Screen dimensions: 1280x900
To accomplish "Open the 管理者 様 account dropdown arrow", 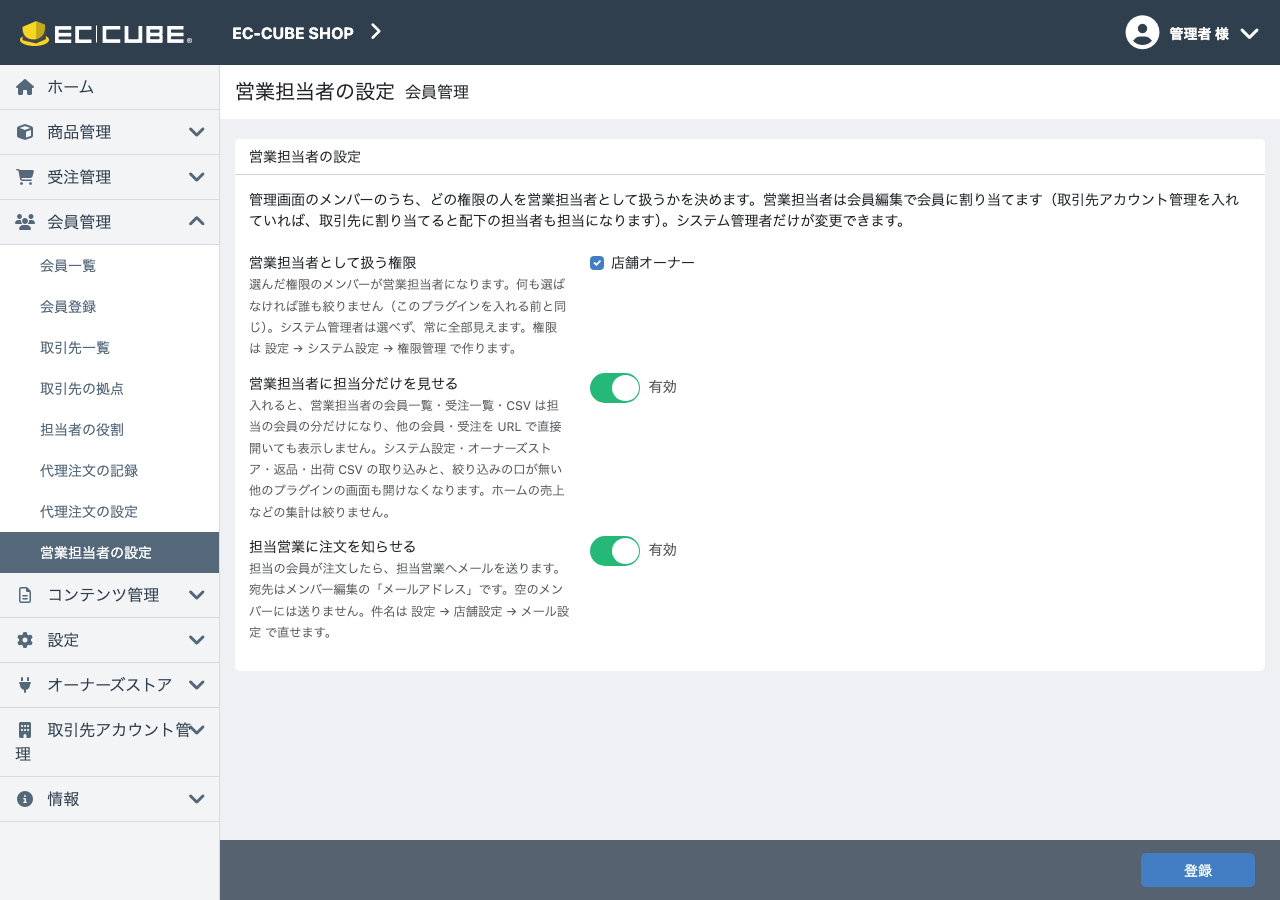I will click(1249, 33).
